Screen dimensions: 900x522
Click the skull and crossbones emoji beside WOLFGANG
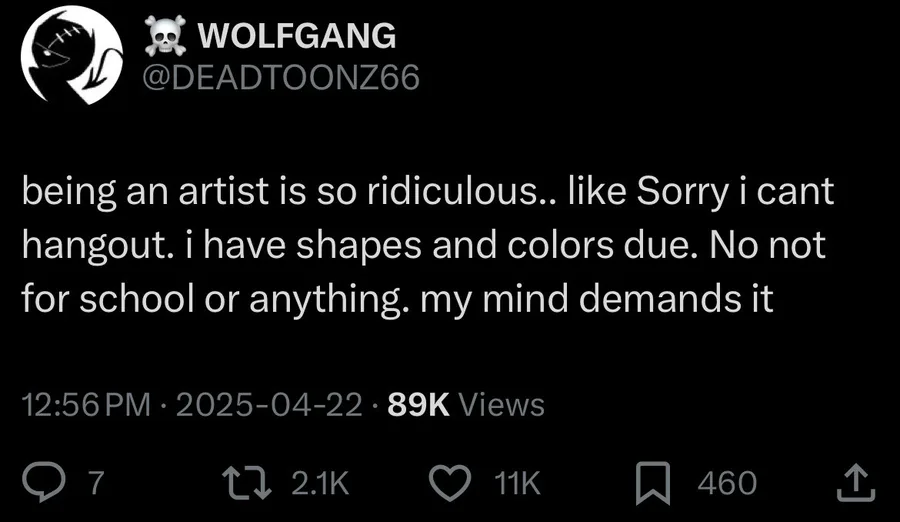click(x=166, y=37)
